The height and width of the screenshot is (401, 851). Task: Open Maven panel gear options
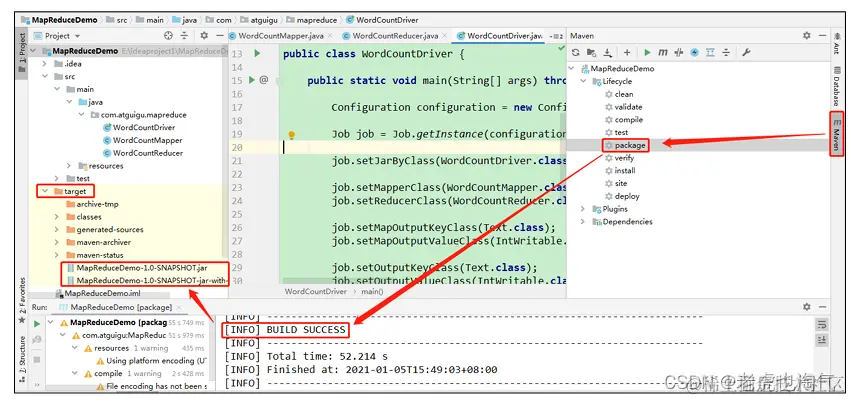click(807, 35)
